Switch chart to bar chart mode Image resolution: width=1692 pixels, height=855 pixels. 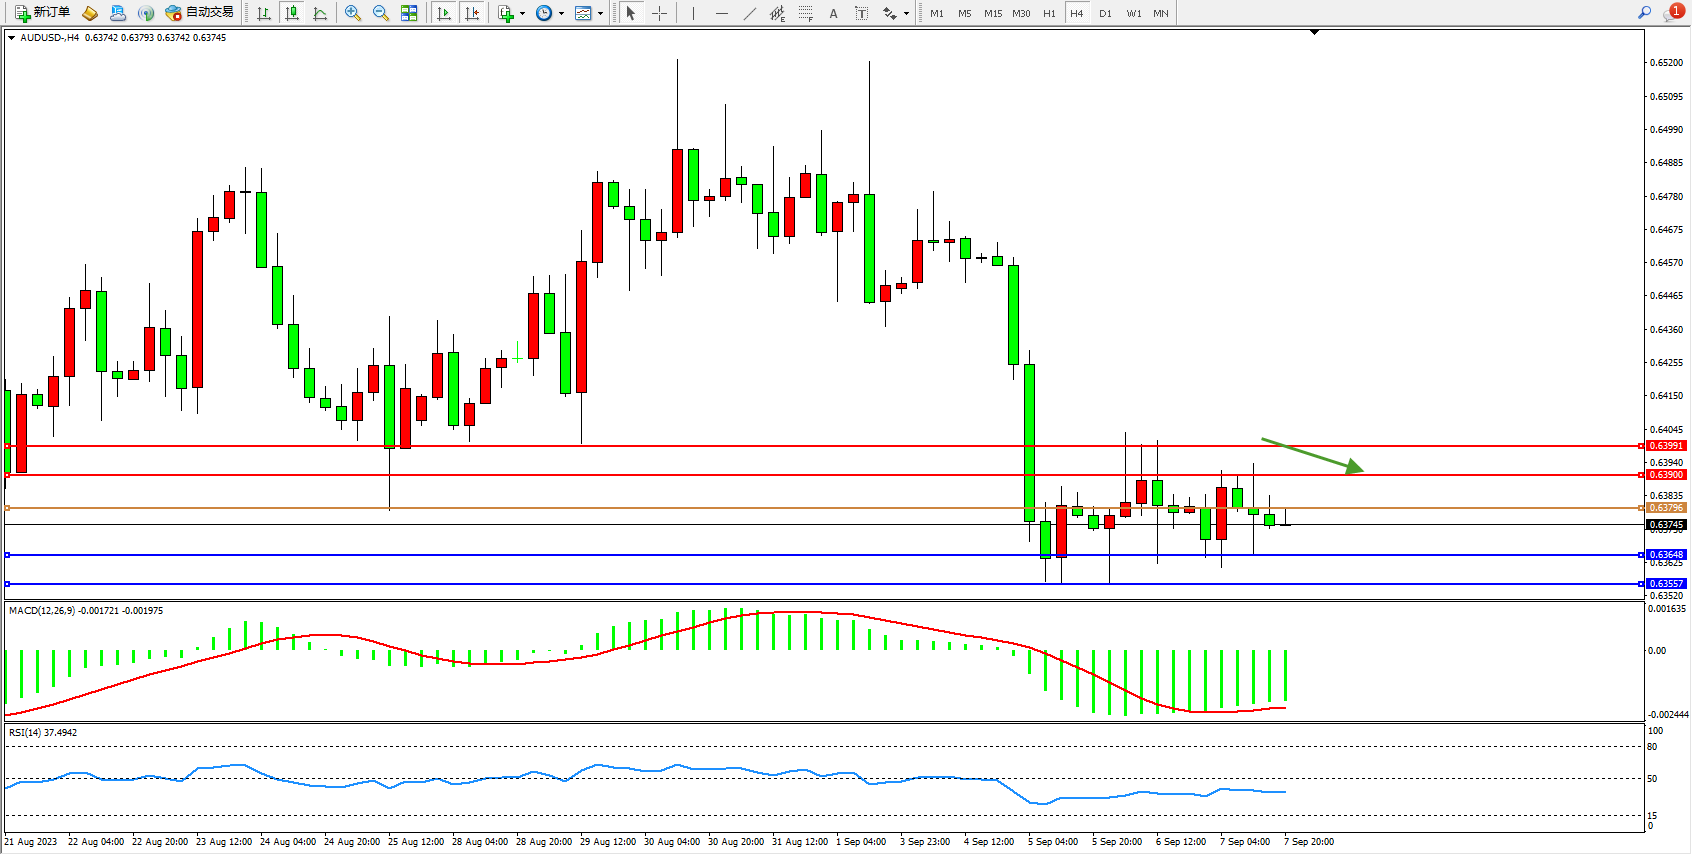(264, 13)
